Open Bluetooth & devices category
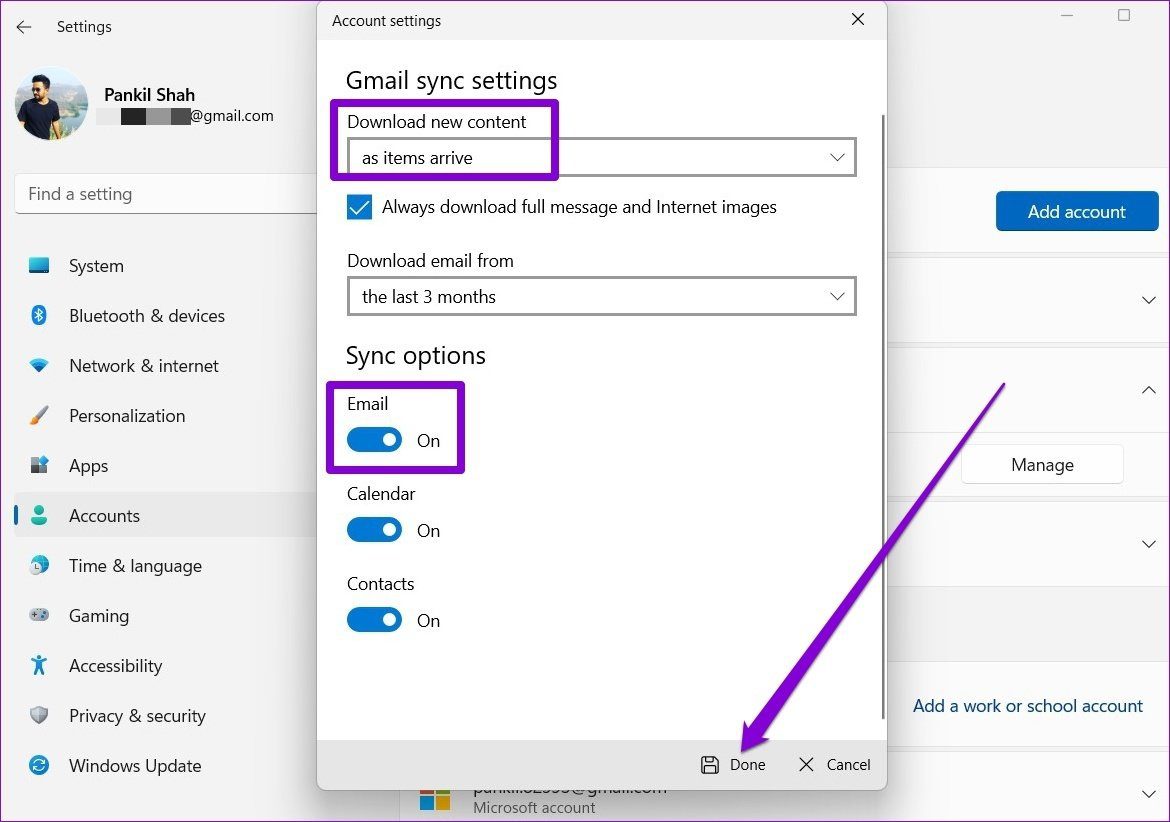Screen dimensions: 1170x822 [x=166, y=316]
